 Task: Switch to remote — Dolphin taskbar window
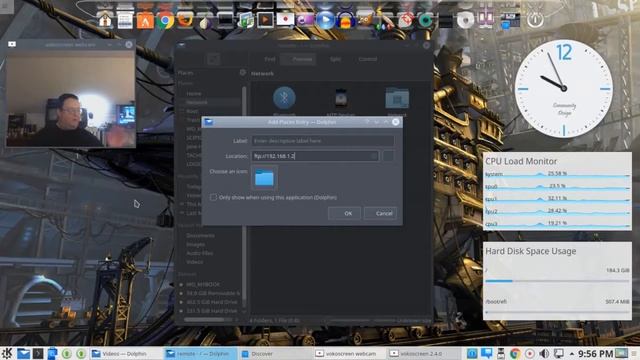pyautogui.click(x=200, y=353)
